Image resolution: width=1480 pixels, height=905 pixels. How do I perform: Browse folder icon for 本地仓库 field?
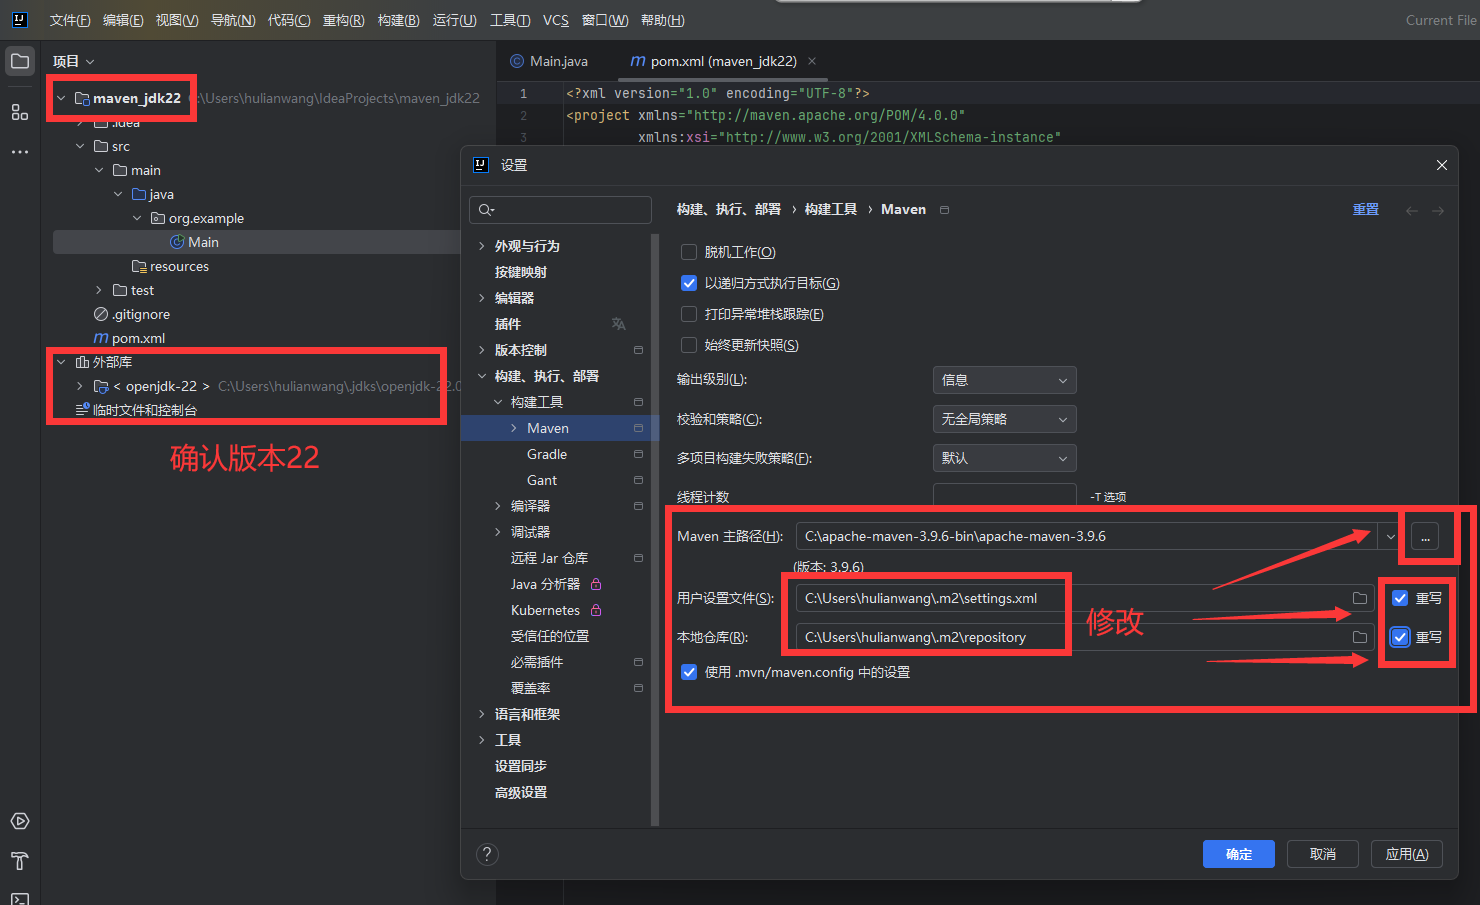click(x=1360, y=637)
